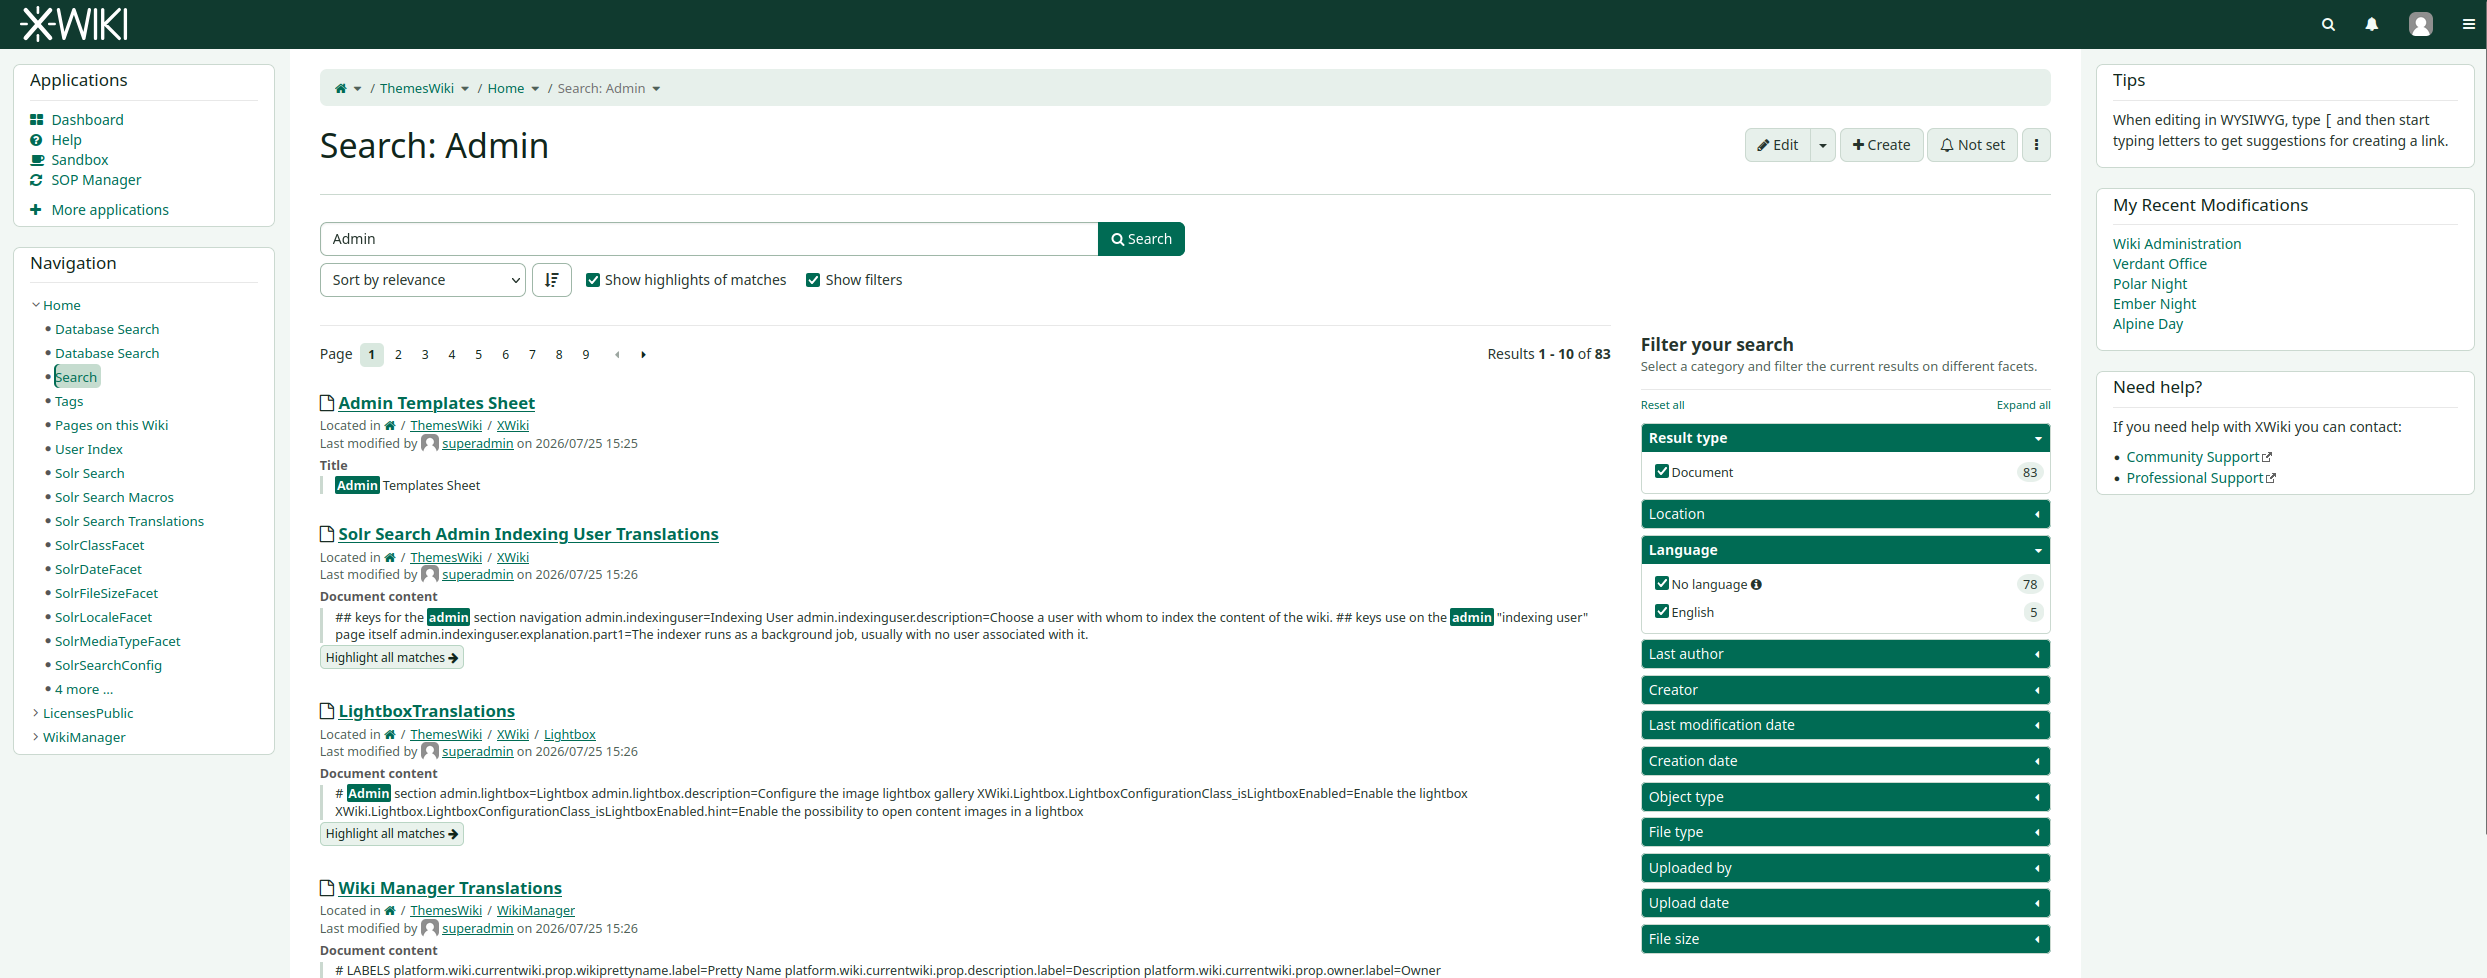Click the Help application icon
Screen dimensions: 2487x978
click(37, 140)
